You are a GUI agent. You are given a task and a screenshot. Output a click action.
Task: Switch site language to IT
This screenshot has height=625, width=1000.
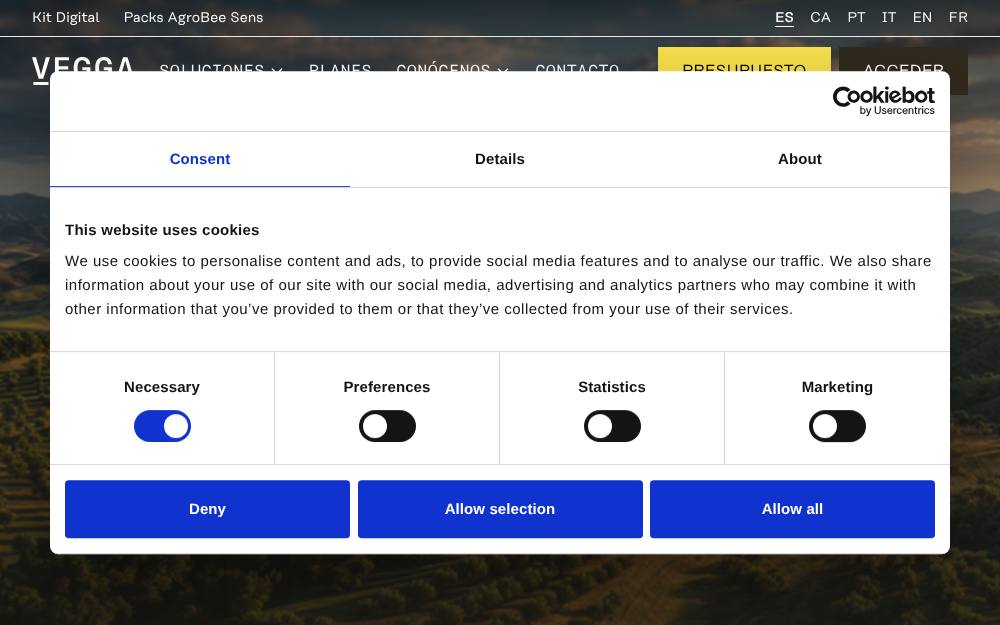tap(888, 17)
